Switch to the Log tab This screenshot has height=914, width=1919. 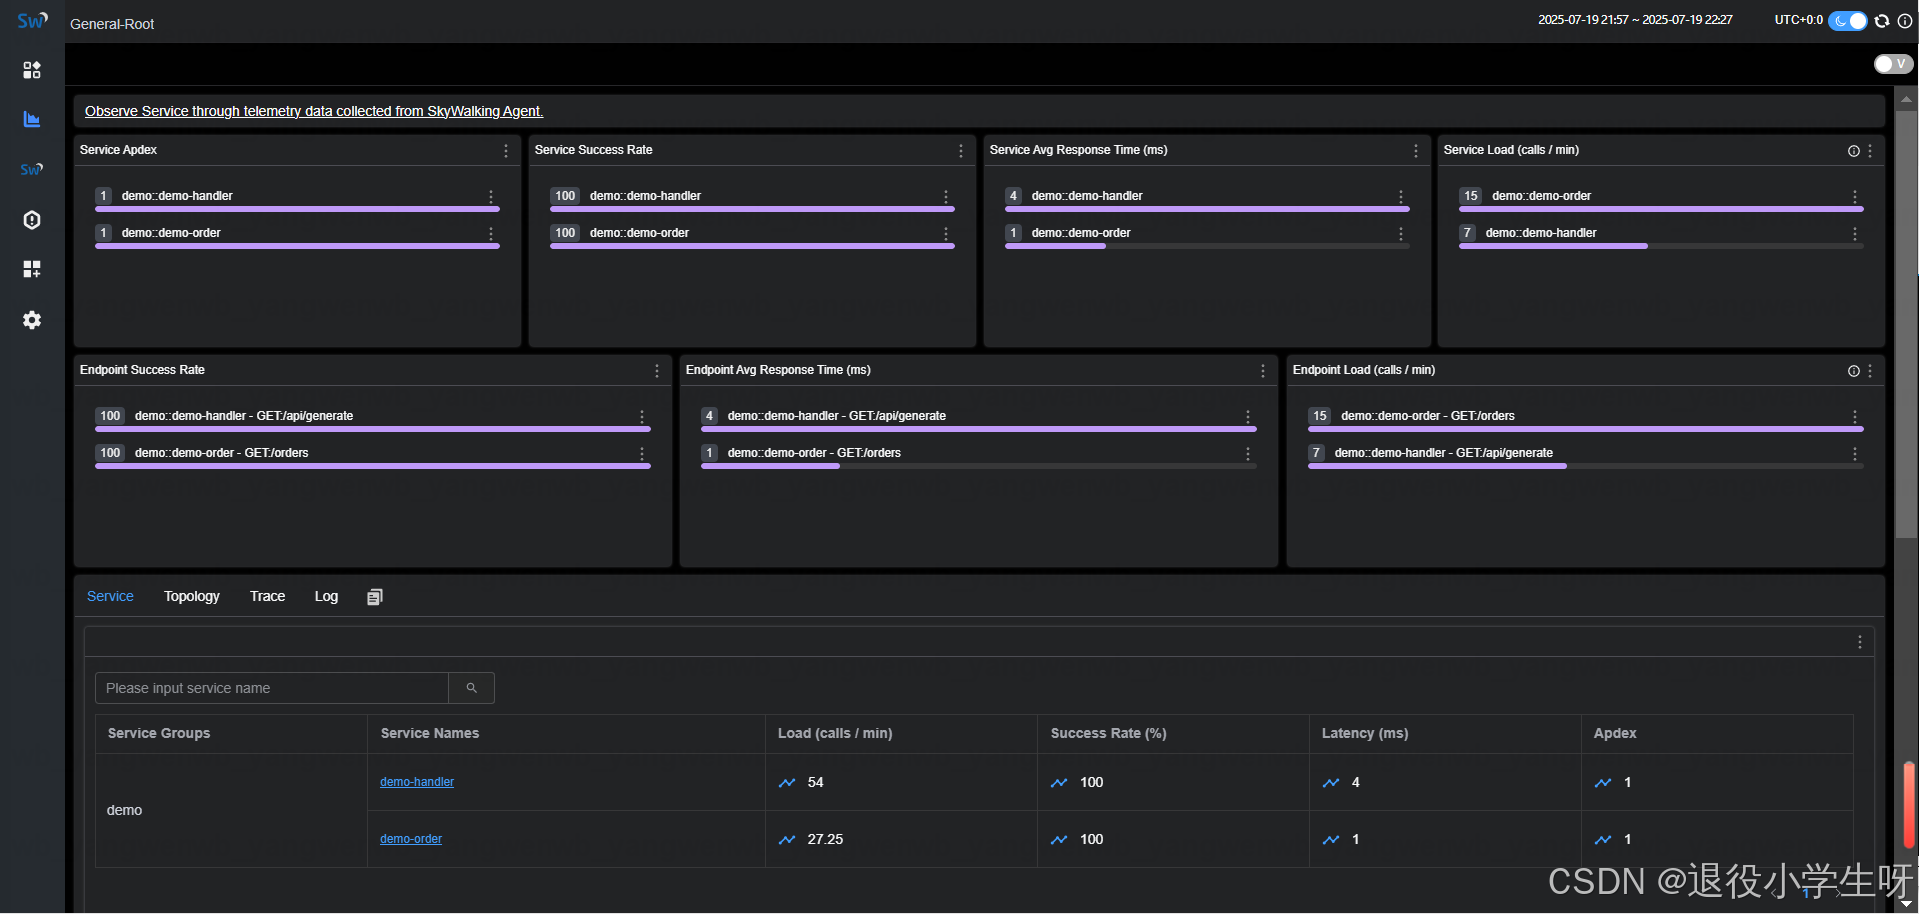click(x=326, y=596)
